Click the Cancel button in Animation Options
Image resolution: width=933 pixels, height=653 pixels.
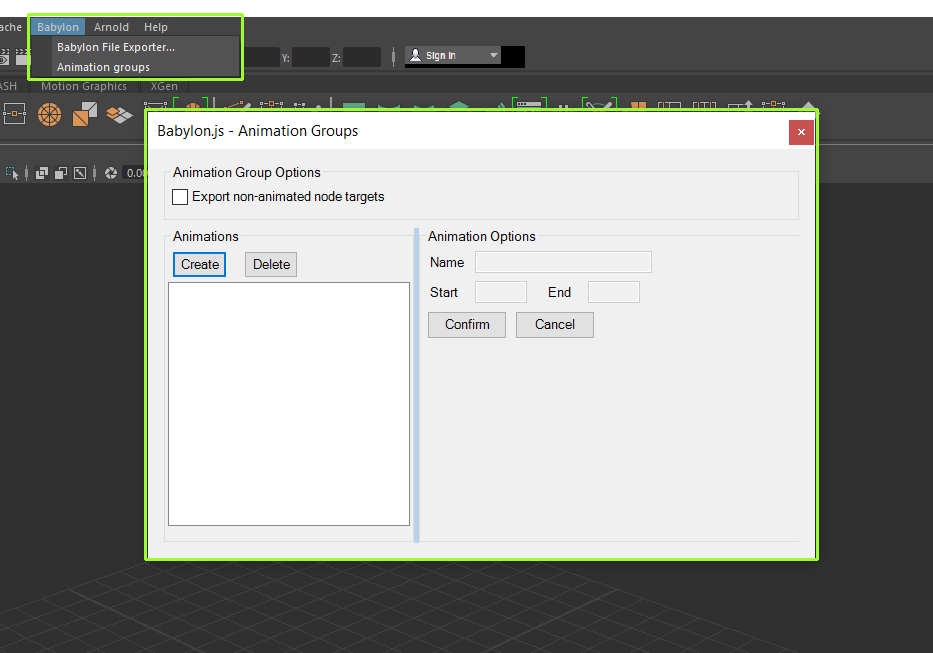click(x=555, y=324)
